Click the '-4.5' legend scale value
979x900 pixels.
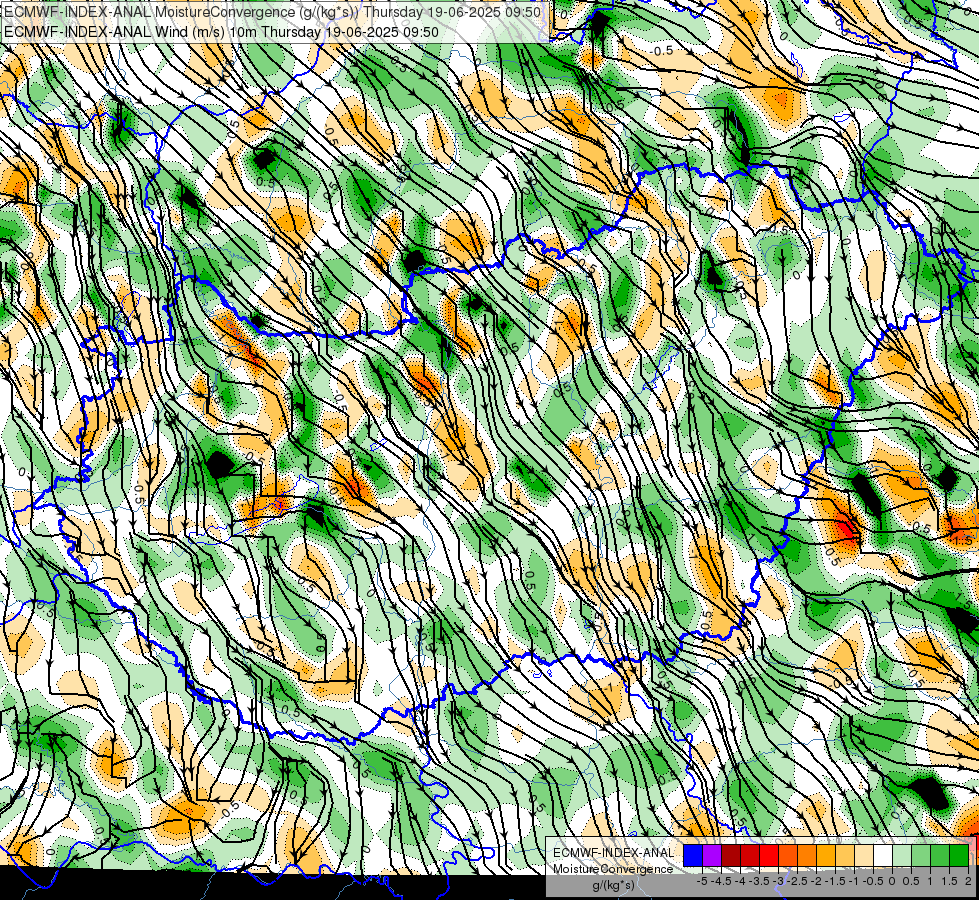721,881
